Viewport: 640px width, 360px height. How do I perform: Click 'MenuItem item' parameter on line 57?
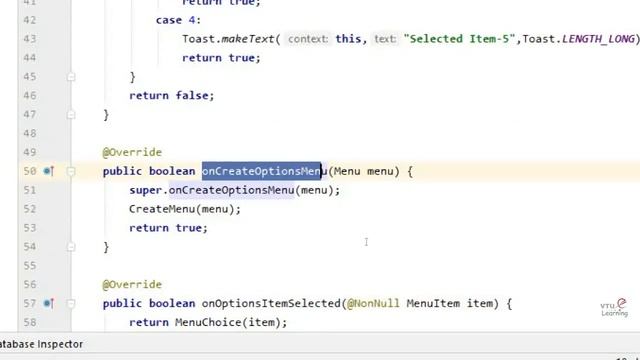[450, 303]
